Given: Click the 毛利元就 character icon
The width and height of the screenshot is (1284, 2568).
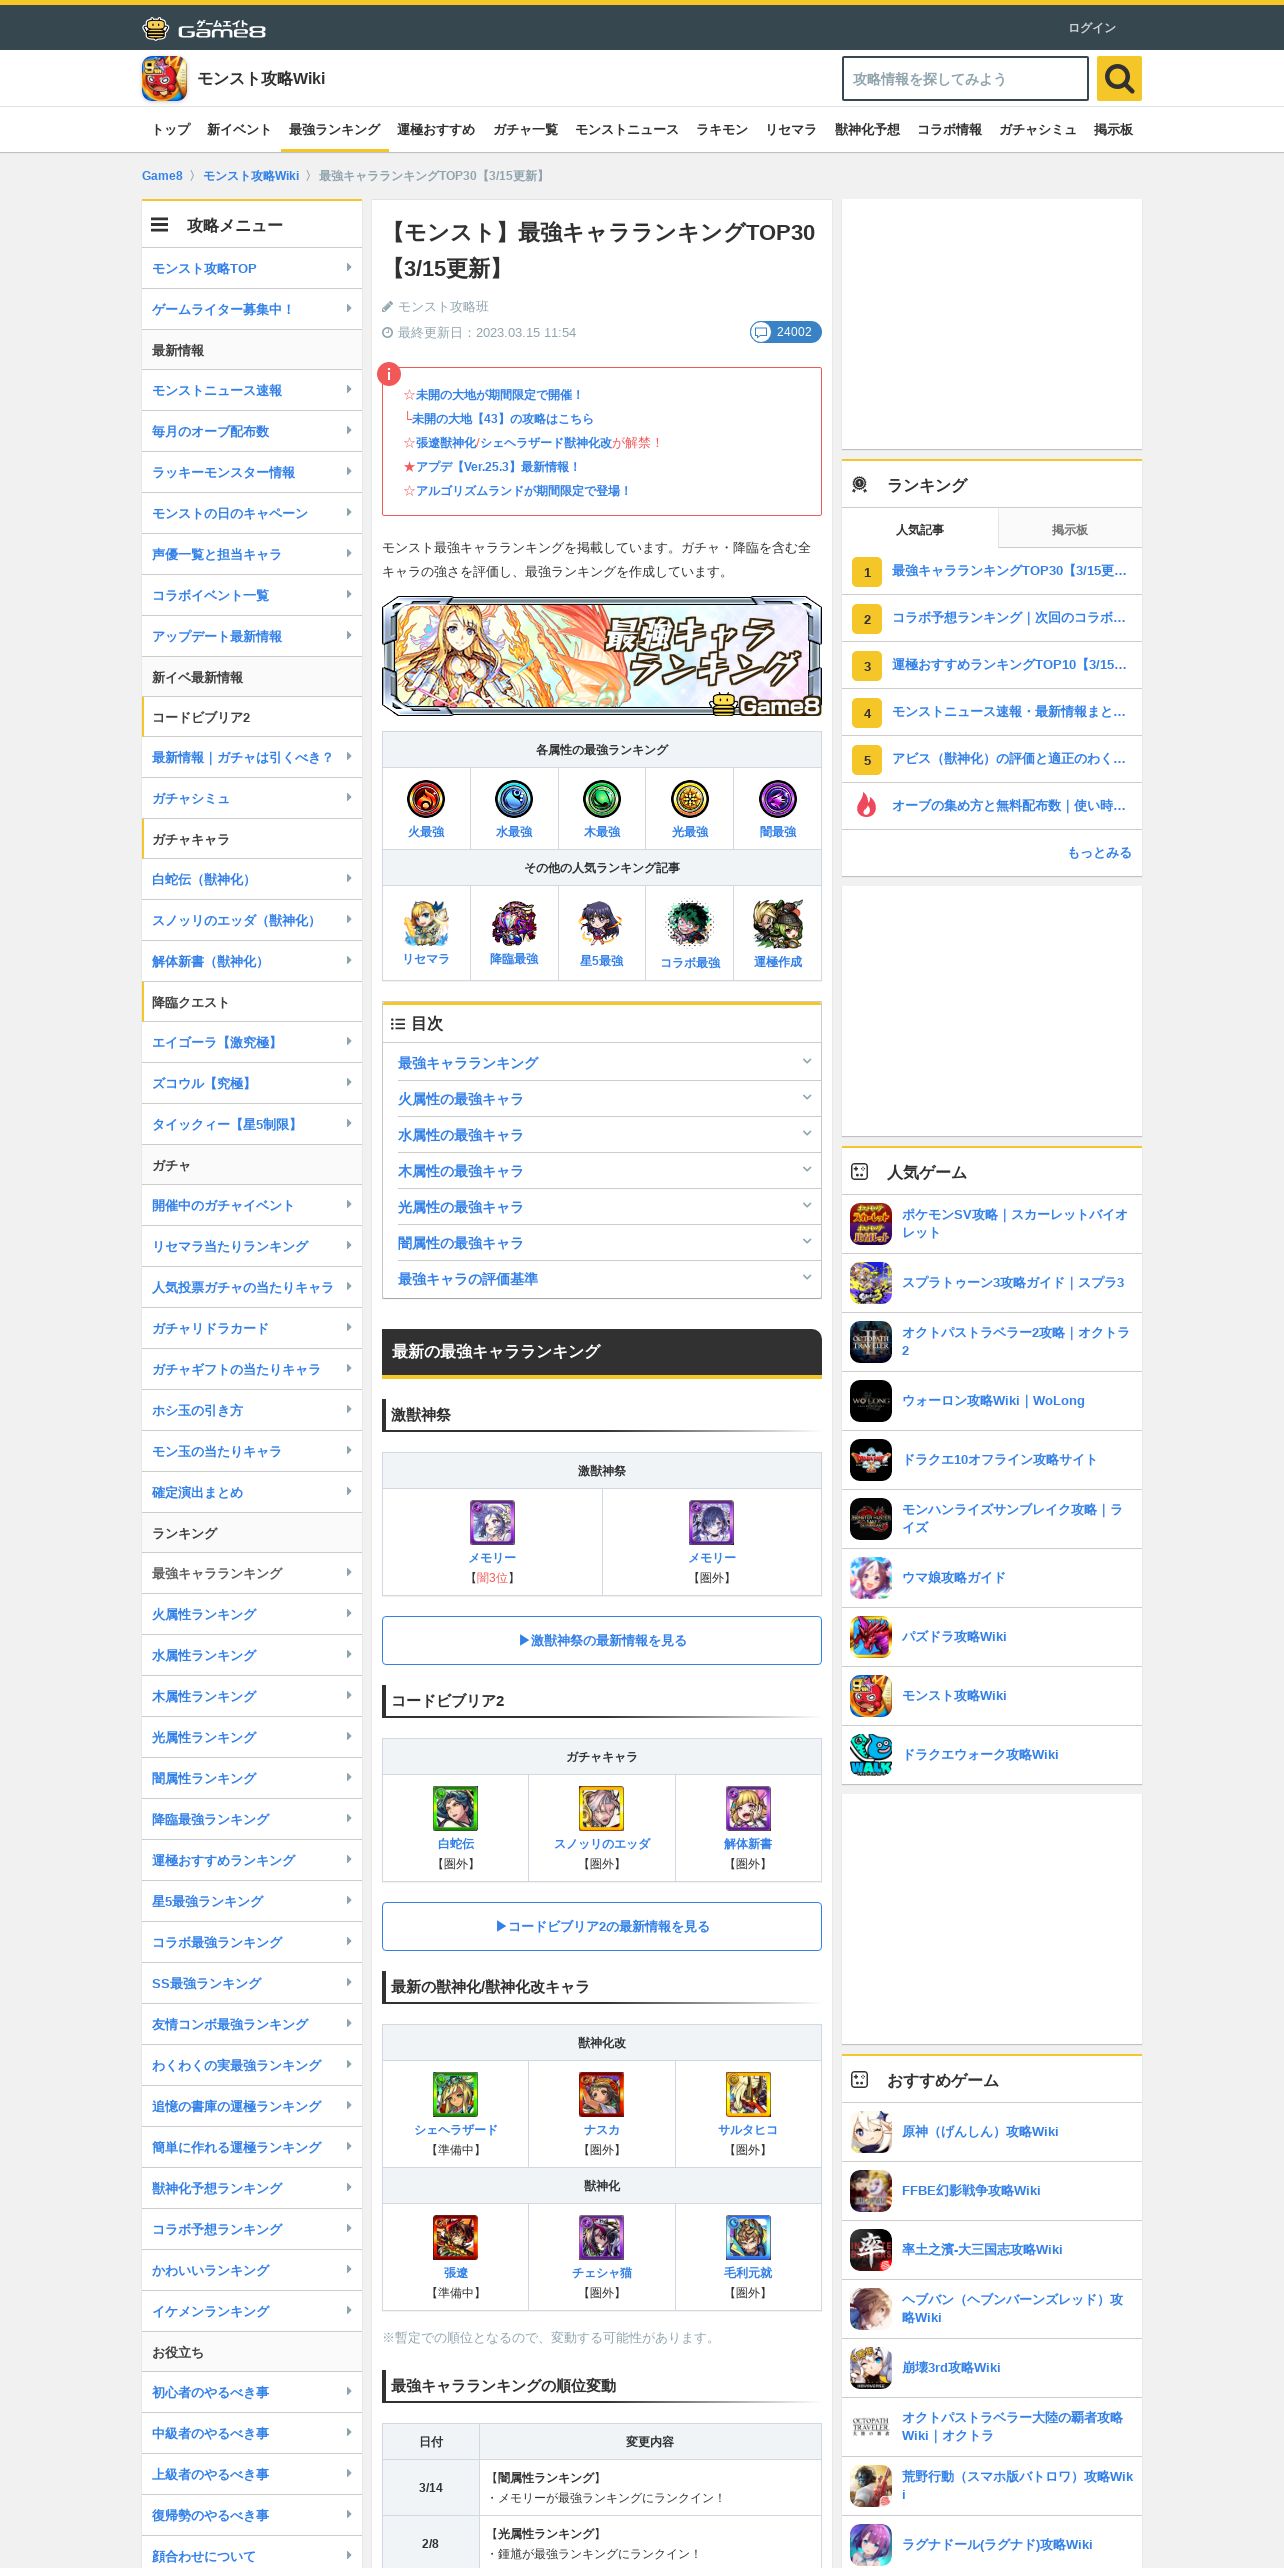Looking at the screenshot, I should point(748,2237).
